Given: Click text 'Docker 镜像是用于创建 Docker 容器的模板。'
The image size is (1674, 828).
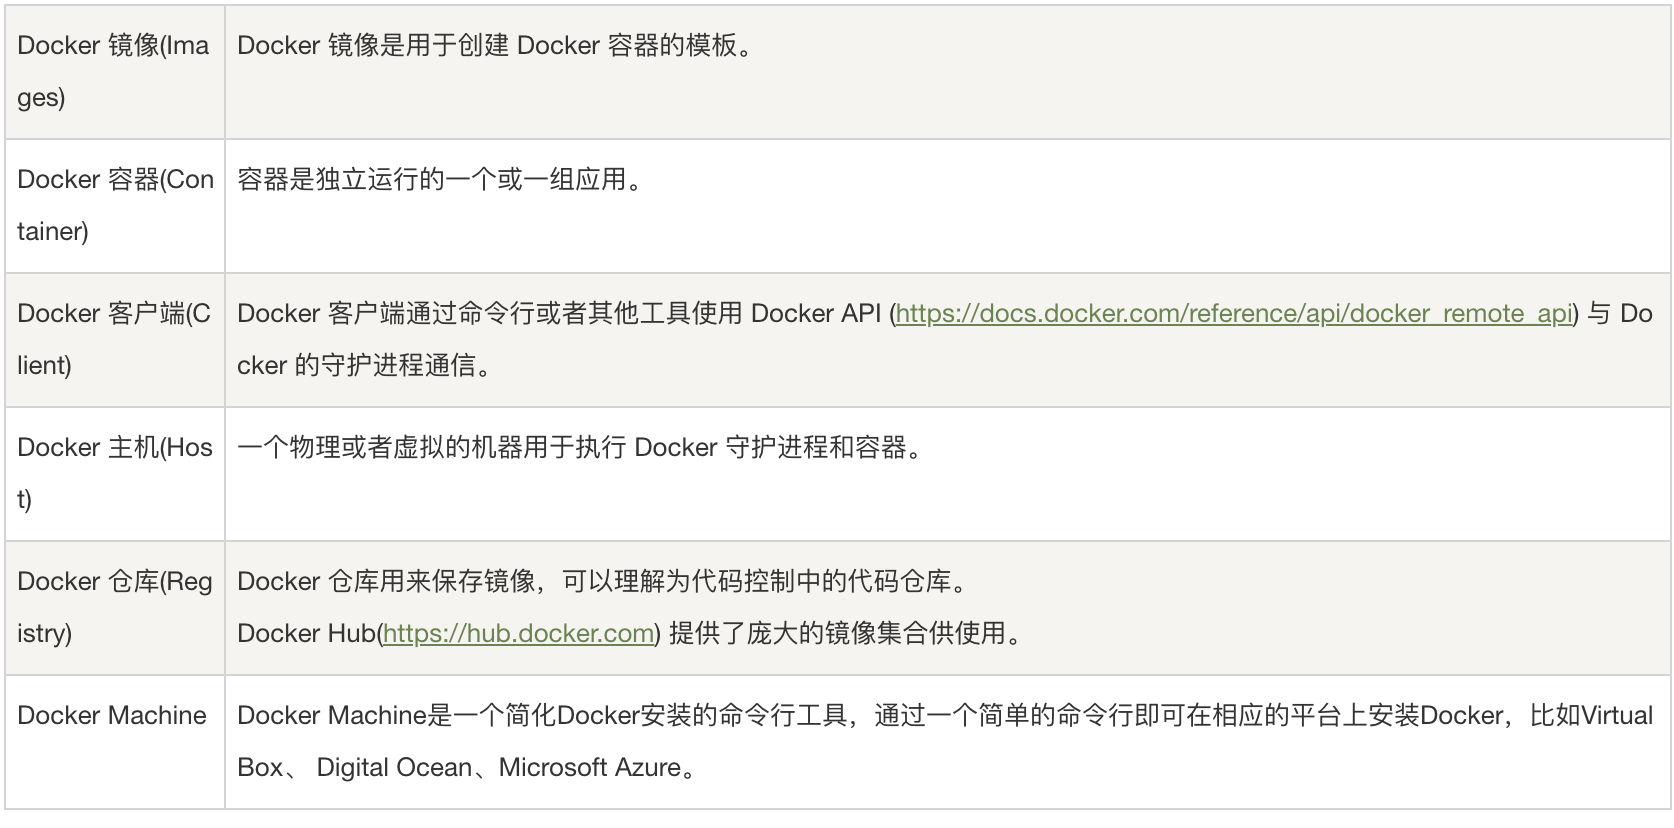Looking at the screenshot, I should pyautogui.click(x=496, y=46).
